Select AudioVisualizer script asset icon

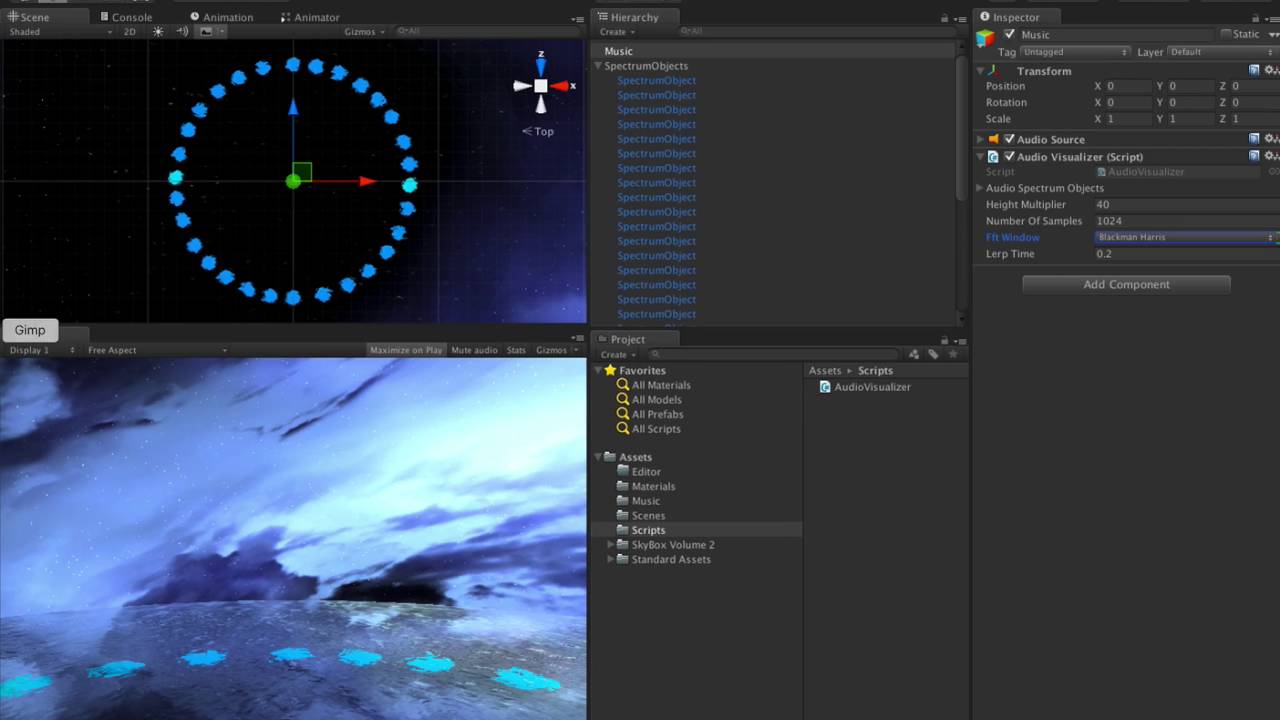(x=825, y=387)
